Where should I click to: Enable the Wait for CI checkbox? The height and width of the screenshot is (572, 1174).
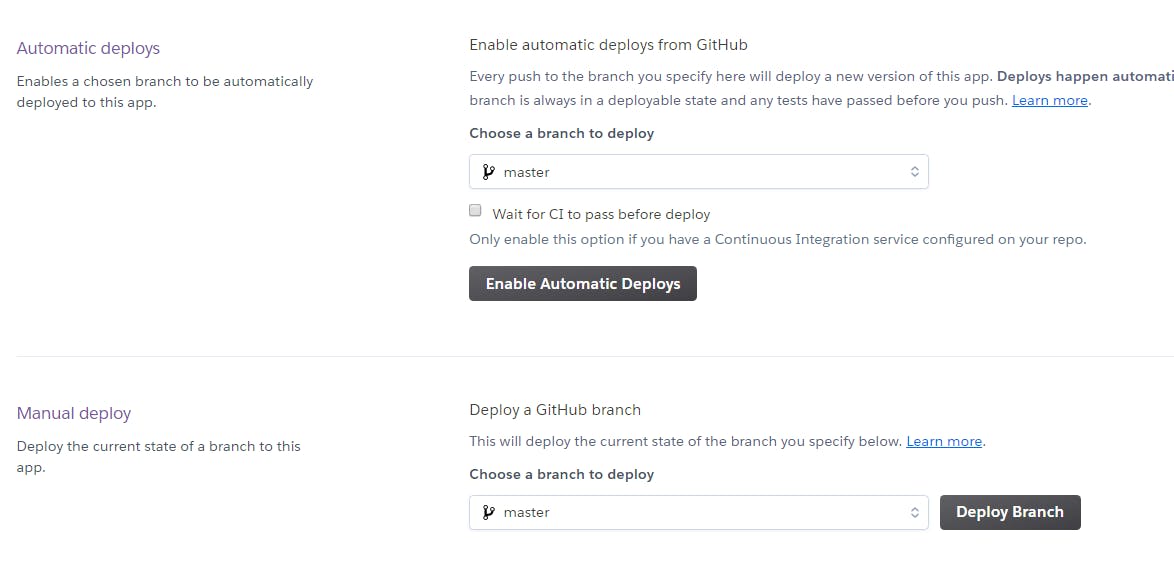pos(476,211)
